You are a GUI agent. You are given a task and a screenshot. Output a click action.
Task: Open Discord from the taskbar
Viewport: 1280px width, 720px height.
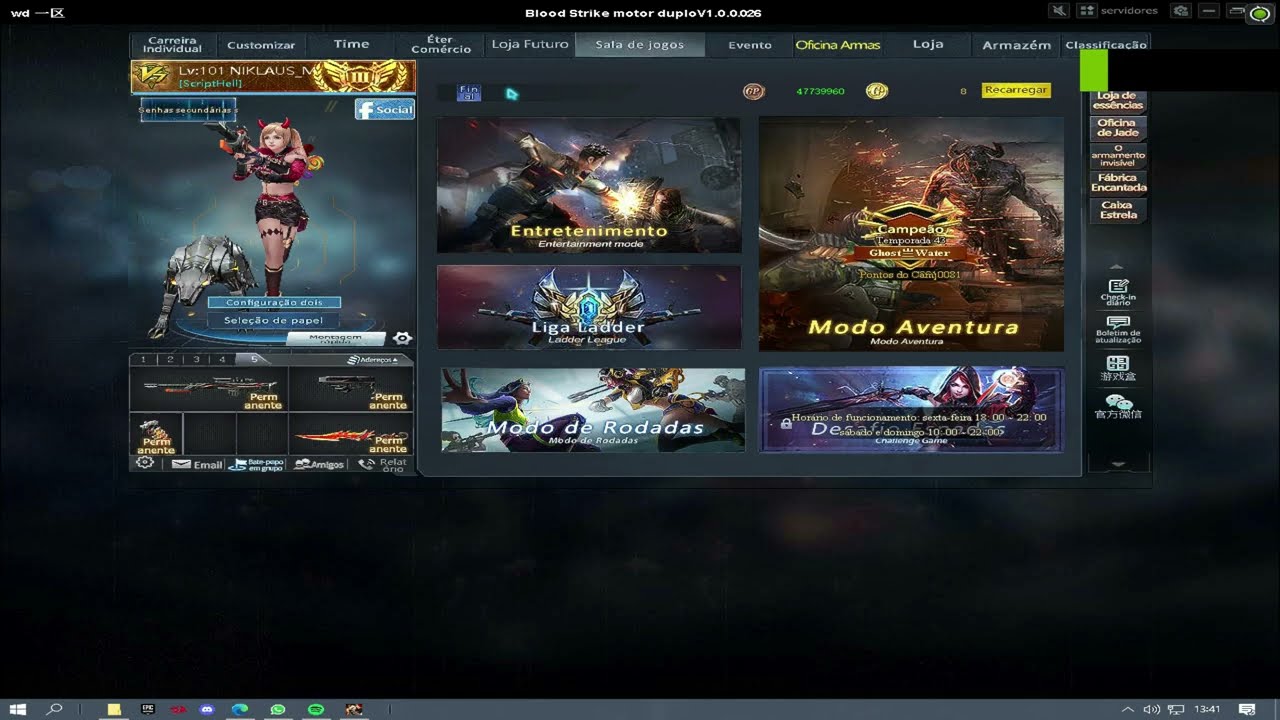click(207, 709)
